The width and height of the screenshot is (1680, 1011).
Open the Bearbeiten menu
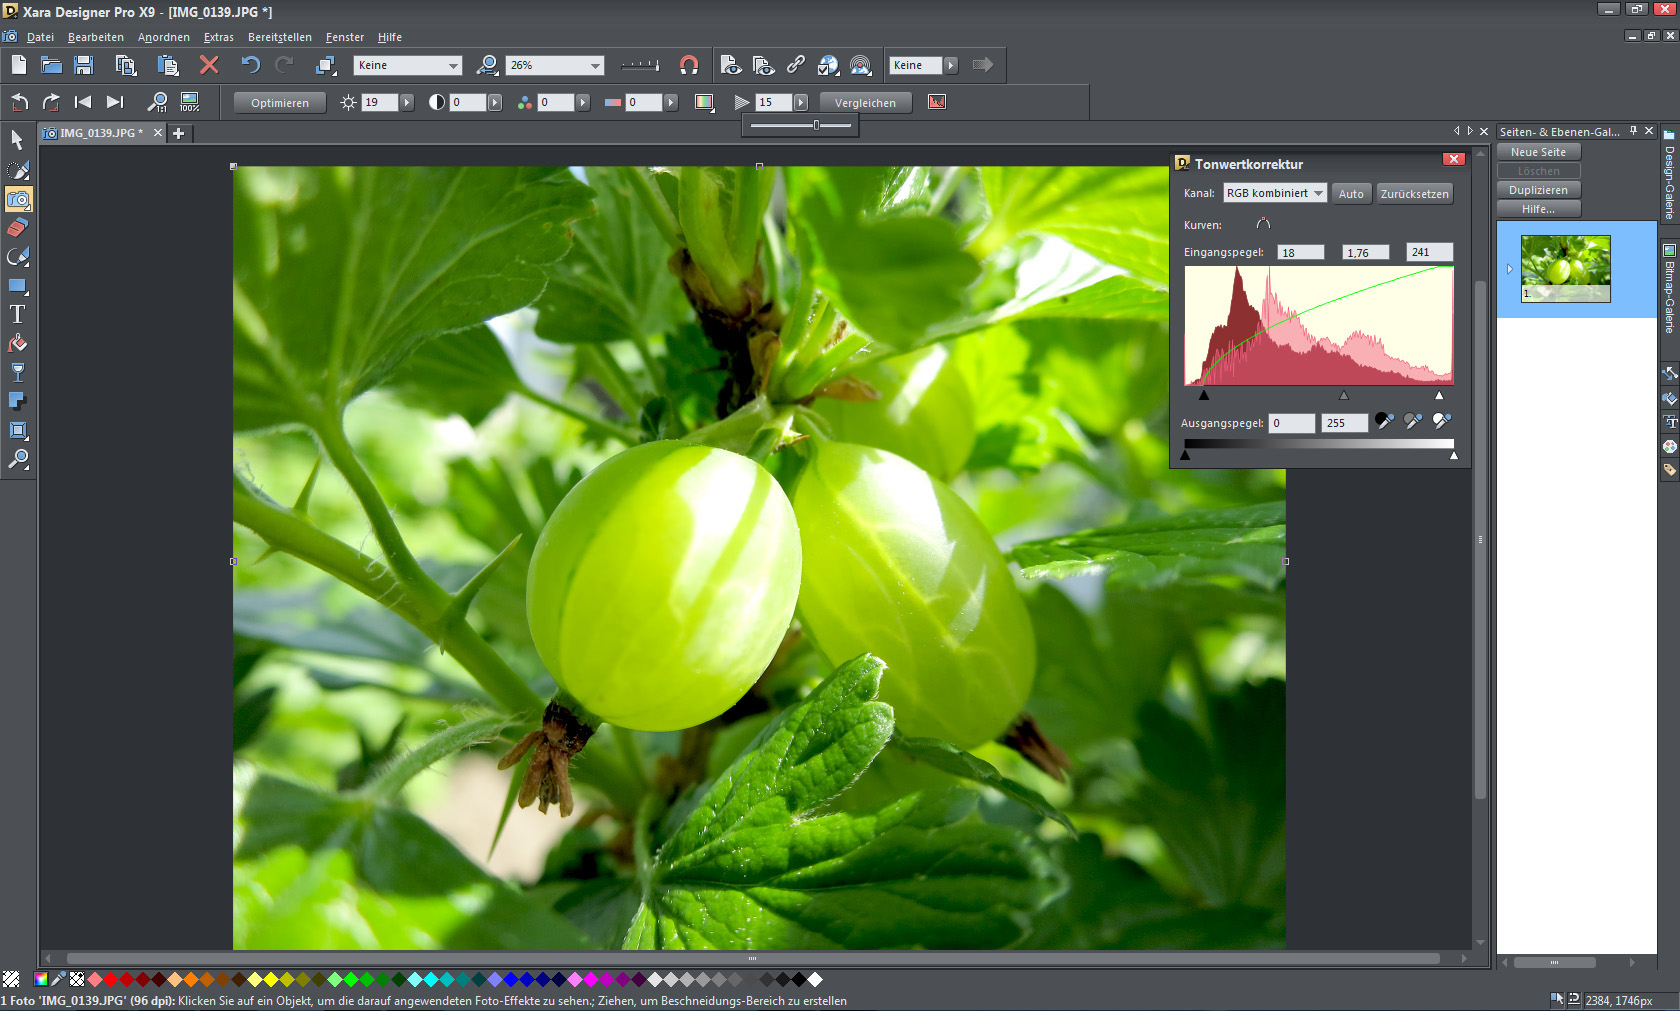point(95,37)
